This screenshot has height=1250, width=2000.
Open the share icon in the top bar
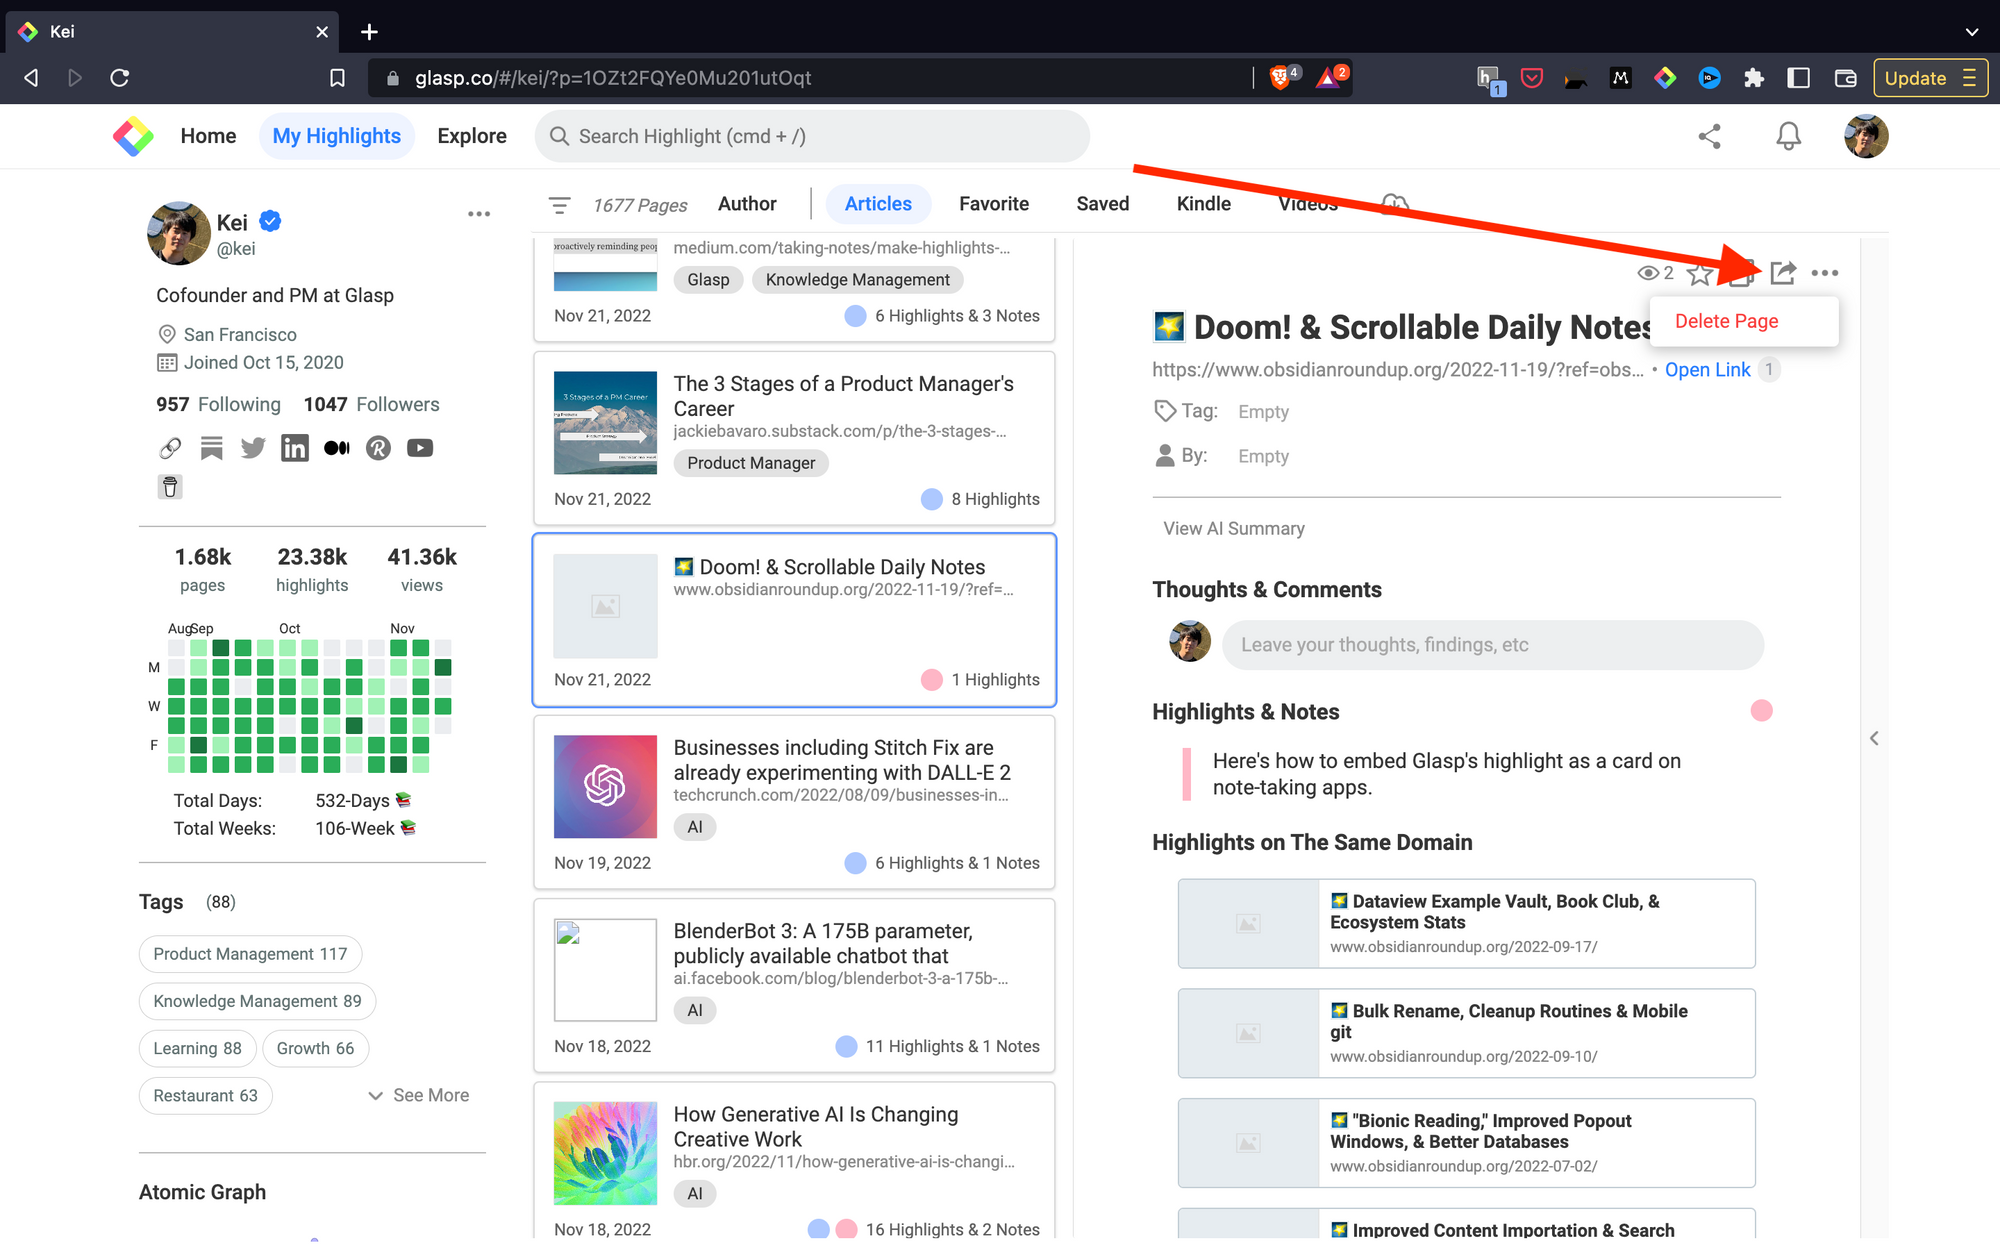click(x=1709, y=136)
